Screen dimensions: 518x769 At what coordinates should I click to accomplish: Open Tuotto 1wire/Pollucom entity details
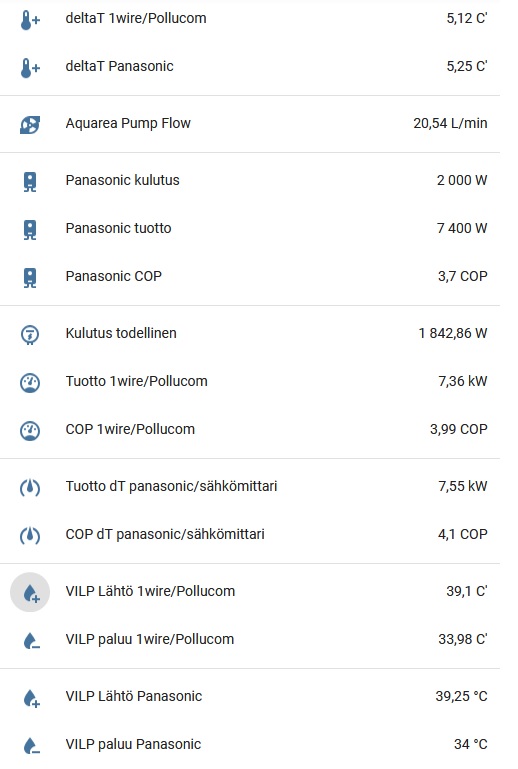click(250, 382)
